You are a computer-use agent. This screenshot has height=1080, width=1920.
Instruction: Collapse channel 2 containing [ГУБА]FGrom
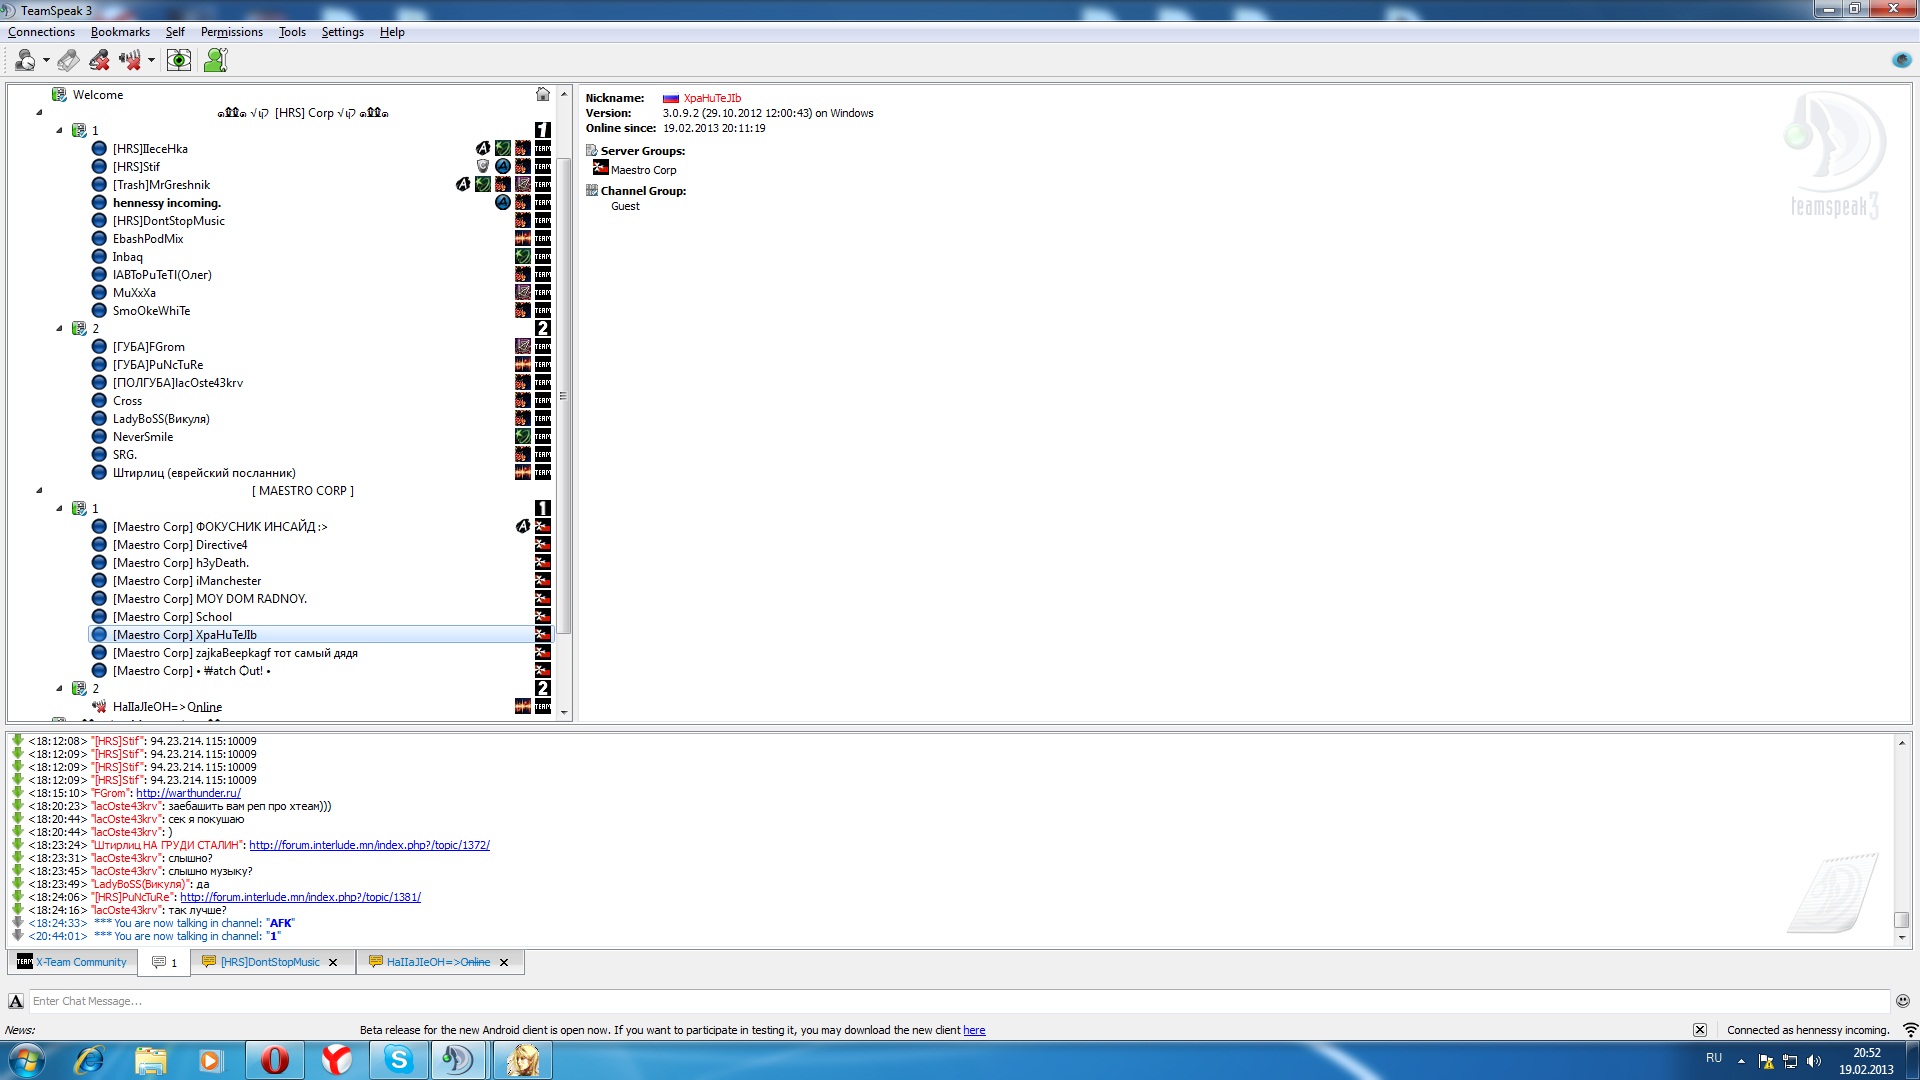(x=59, y=328)
